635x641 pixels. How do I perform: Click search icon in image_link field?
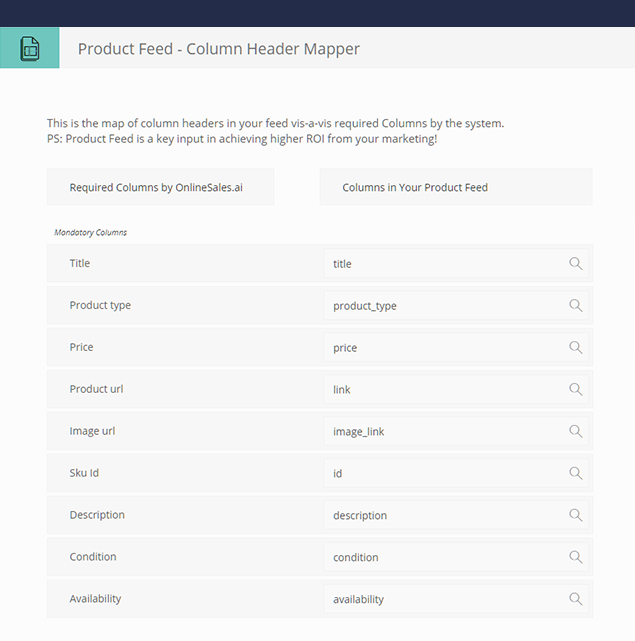[x=576, y=431]
